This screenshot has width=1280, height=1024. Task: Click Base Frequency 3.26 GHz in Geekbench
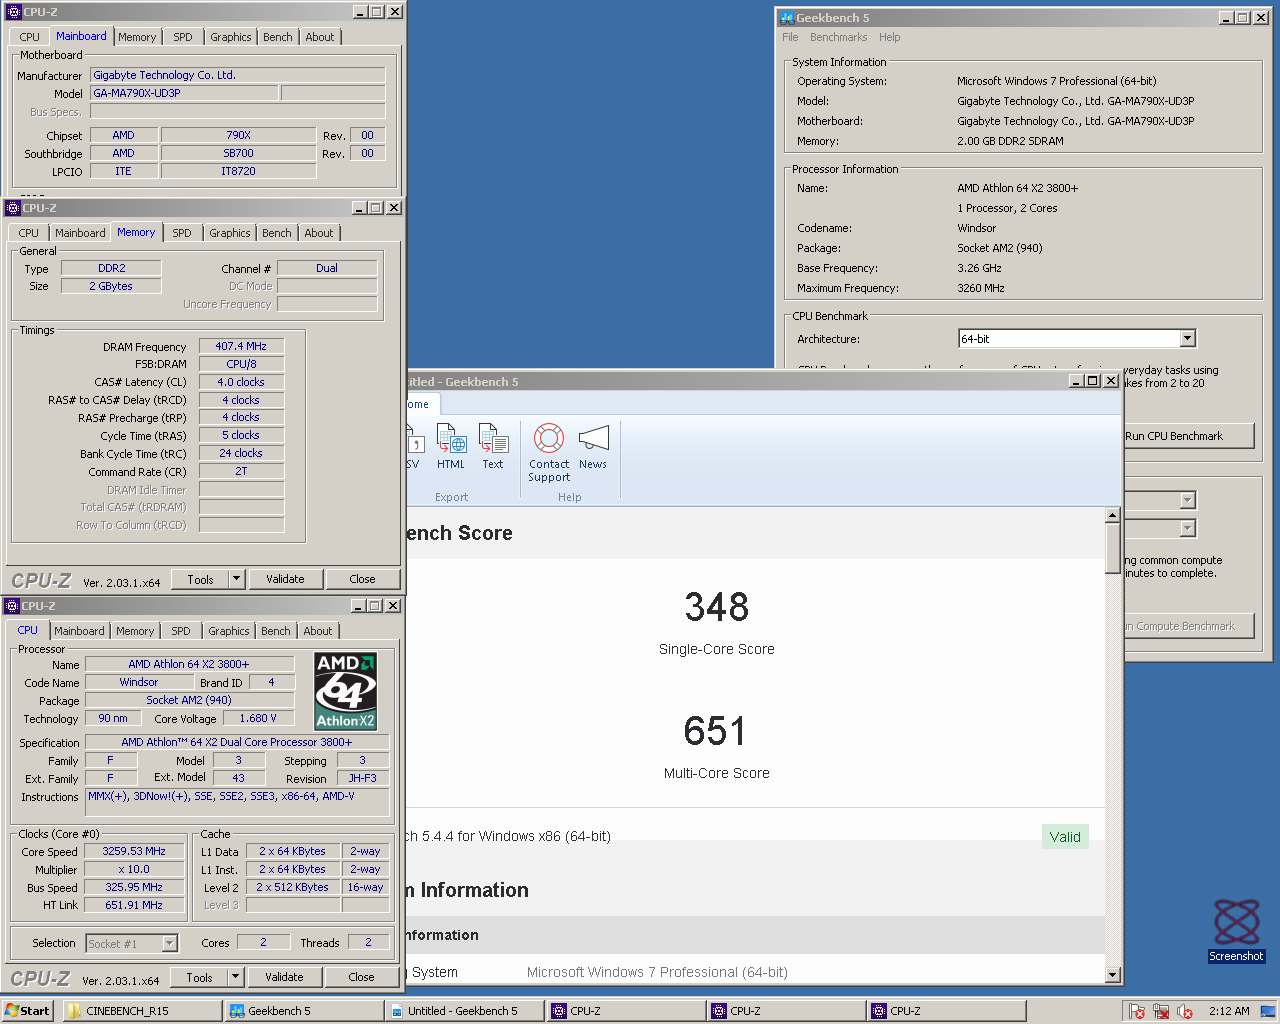[979, 268]
